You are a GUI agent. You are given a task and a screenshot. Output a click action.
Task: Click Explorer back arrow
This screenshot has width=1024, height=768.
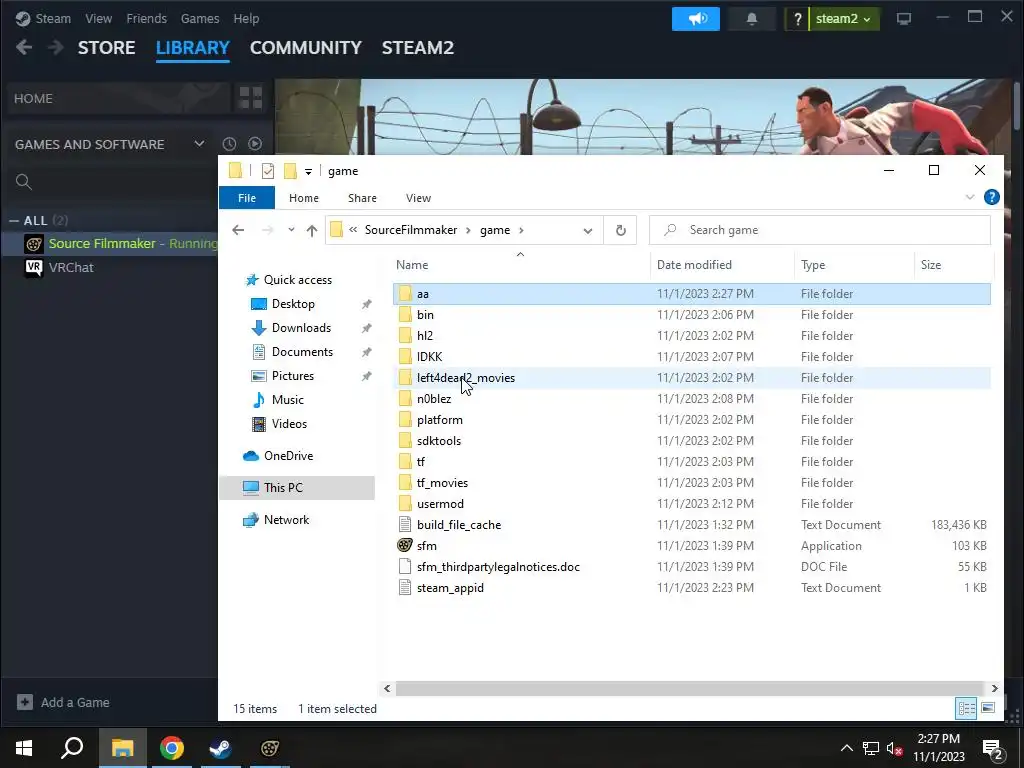coord(238,230)
